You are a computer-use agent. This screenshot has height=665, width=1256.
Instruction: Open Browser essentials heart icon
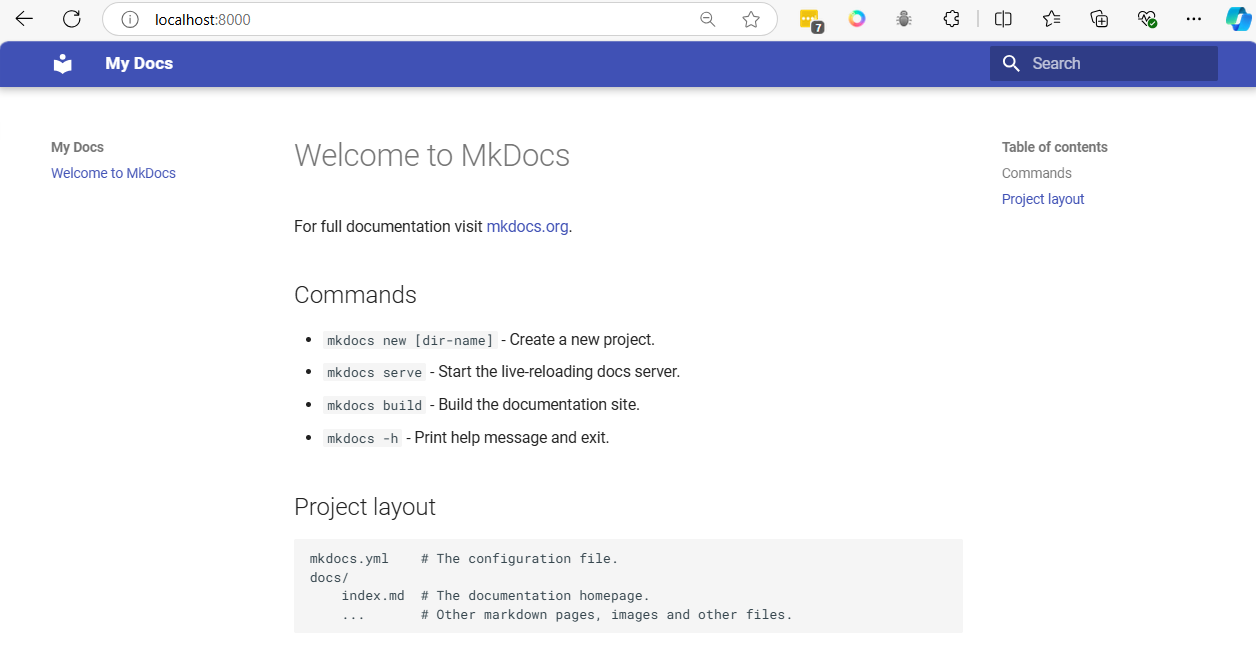tap(1147, 19)
